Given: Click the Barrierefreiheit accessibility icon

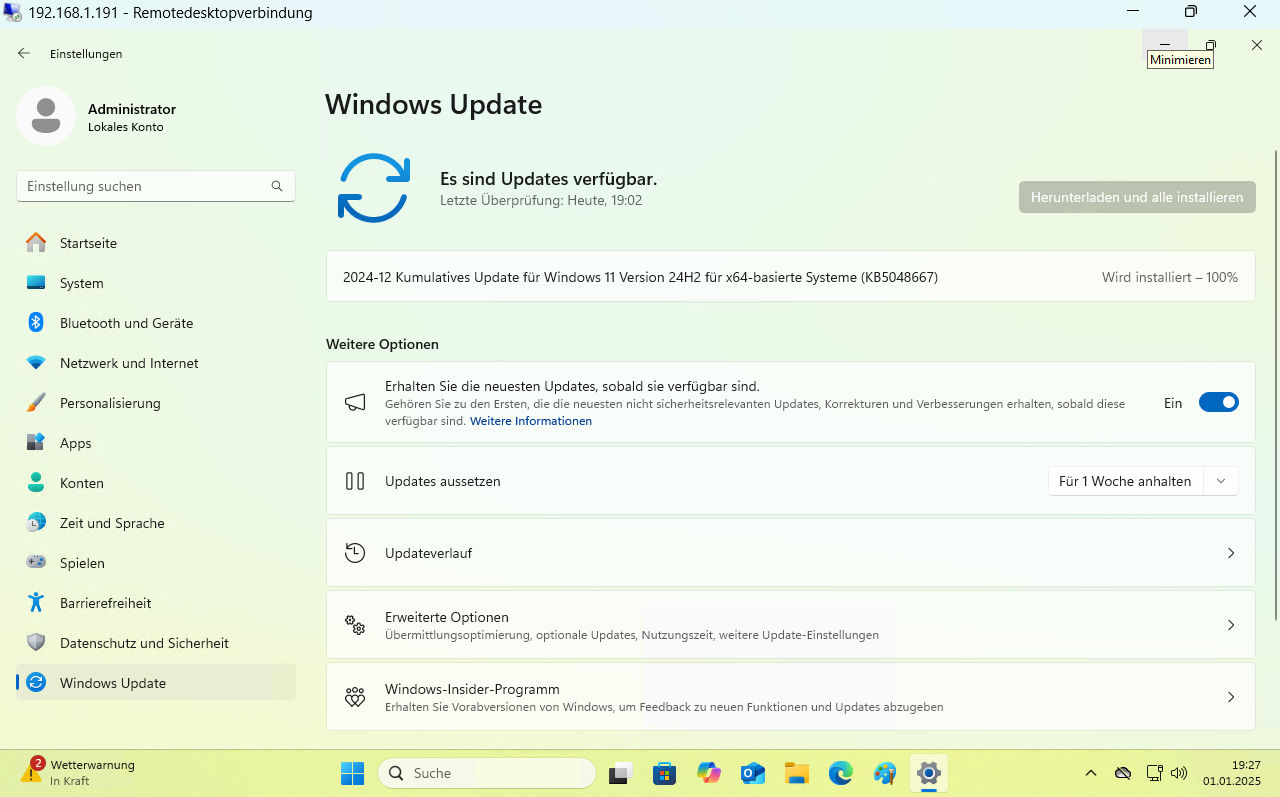Looking at the screenshot, I should [36, 603].
